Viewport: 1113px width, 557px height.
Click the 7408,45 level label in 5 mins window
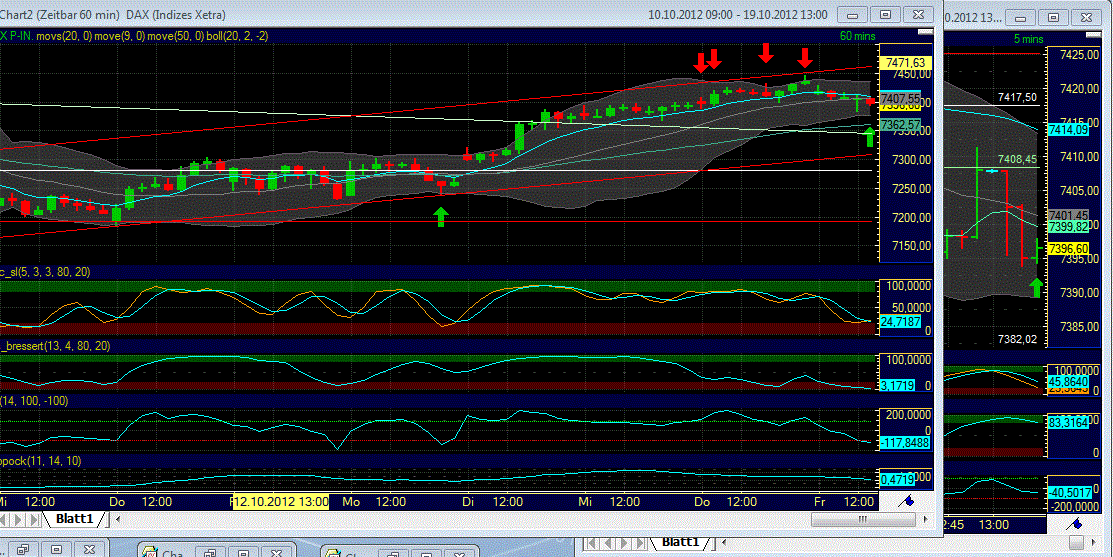coord(1017,159)
